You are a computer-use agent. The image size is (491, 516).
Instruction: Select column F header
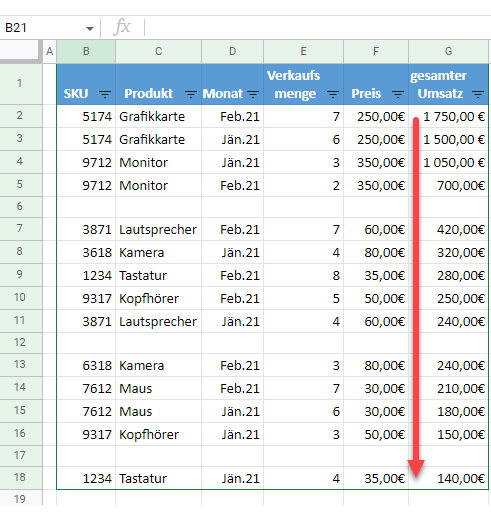click(376, 51)
